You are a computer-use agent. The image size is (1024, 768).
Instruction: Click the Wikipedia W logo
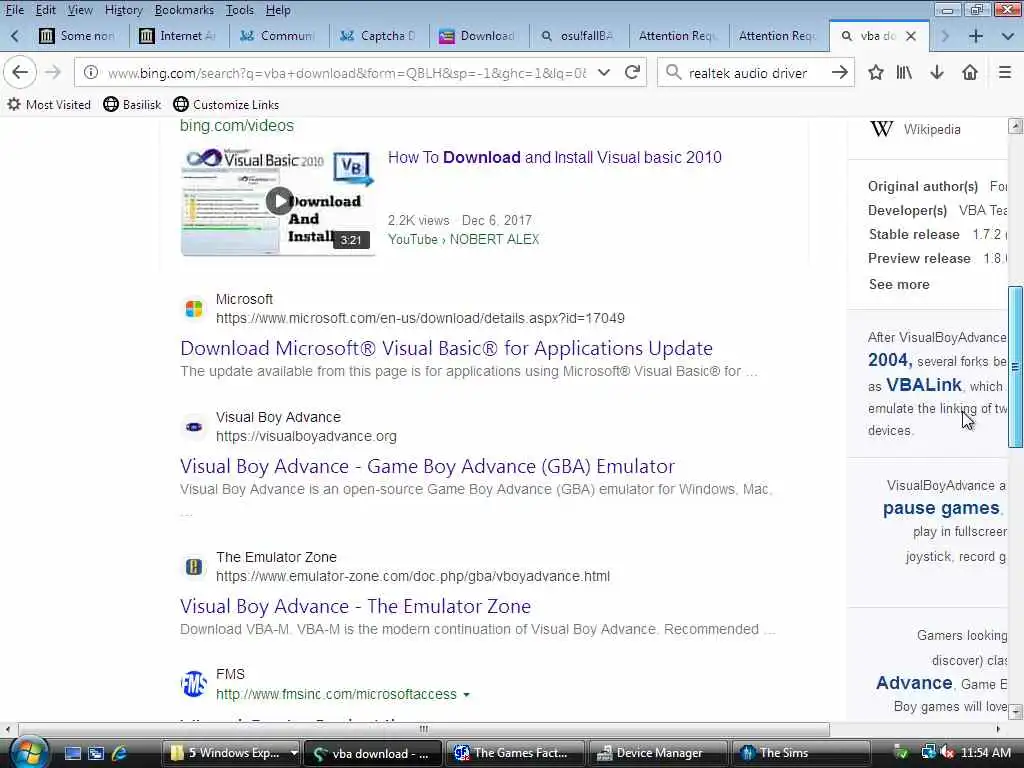pyautogui.click(x=881, y=129)
